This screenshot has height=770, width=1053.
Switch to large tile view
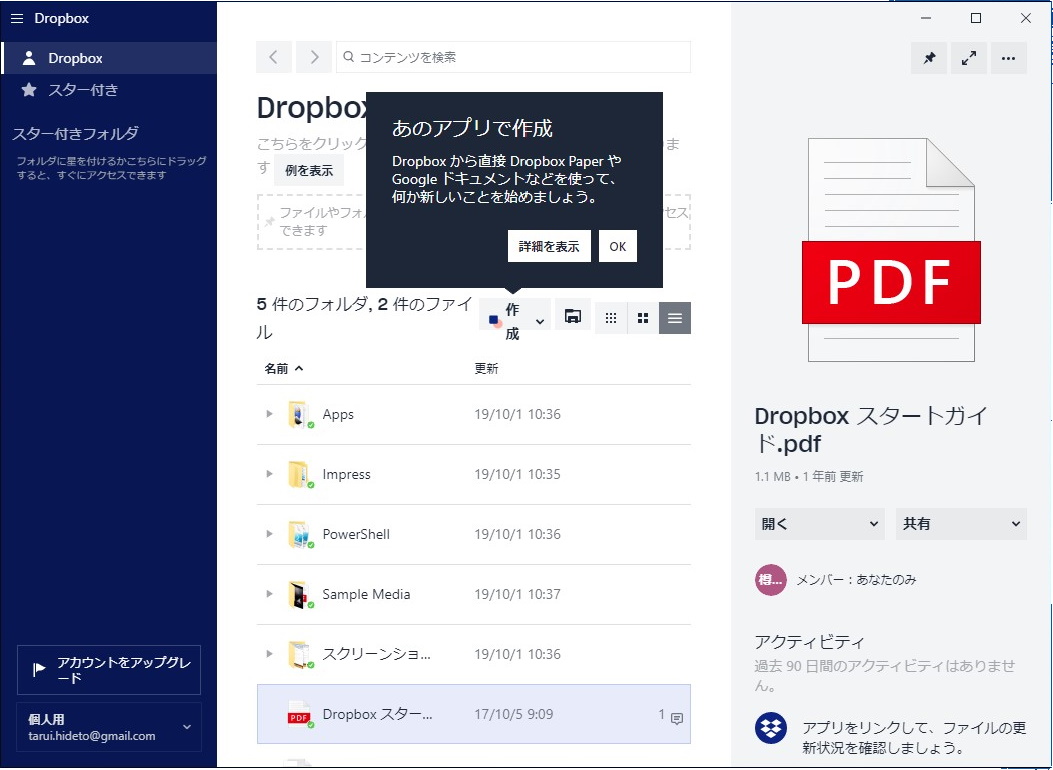pyautogui.click(x=643, y=318)
